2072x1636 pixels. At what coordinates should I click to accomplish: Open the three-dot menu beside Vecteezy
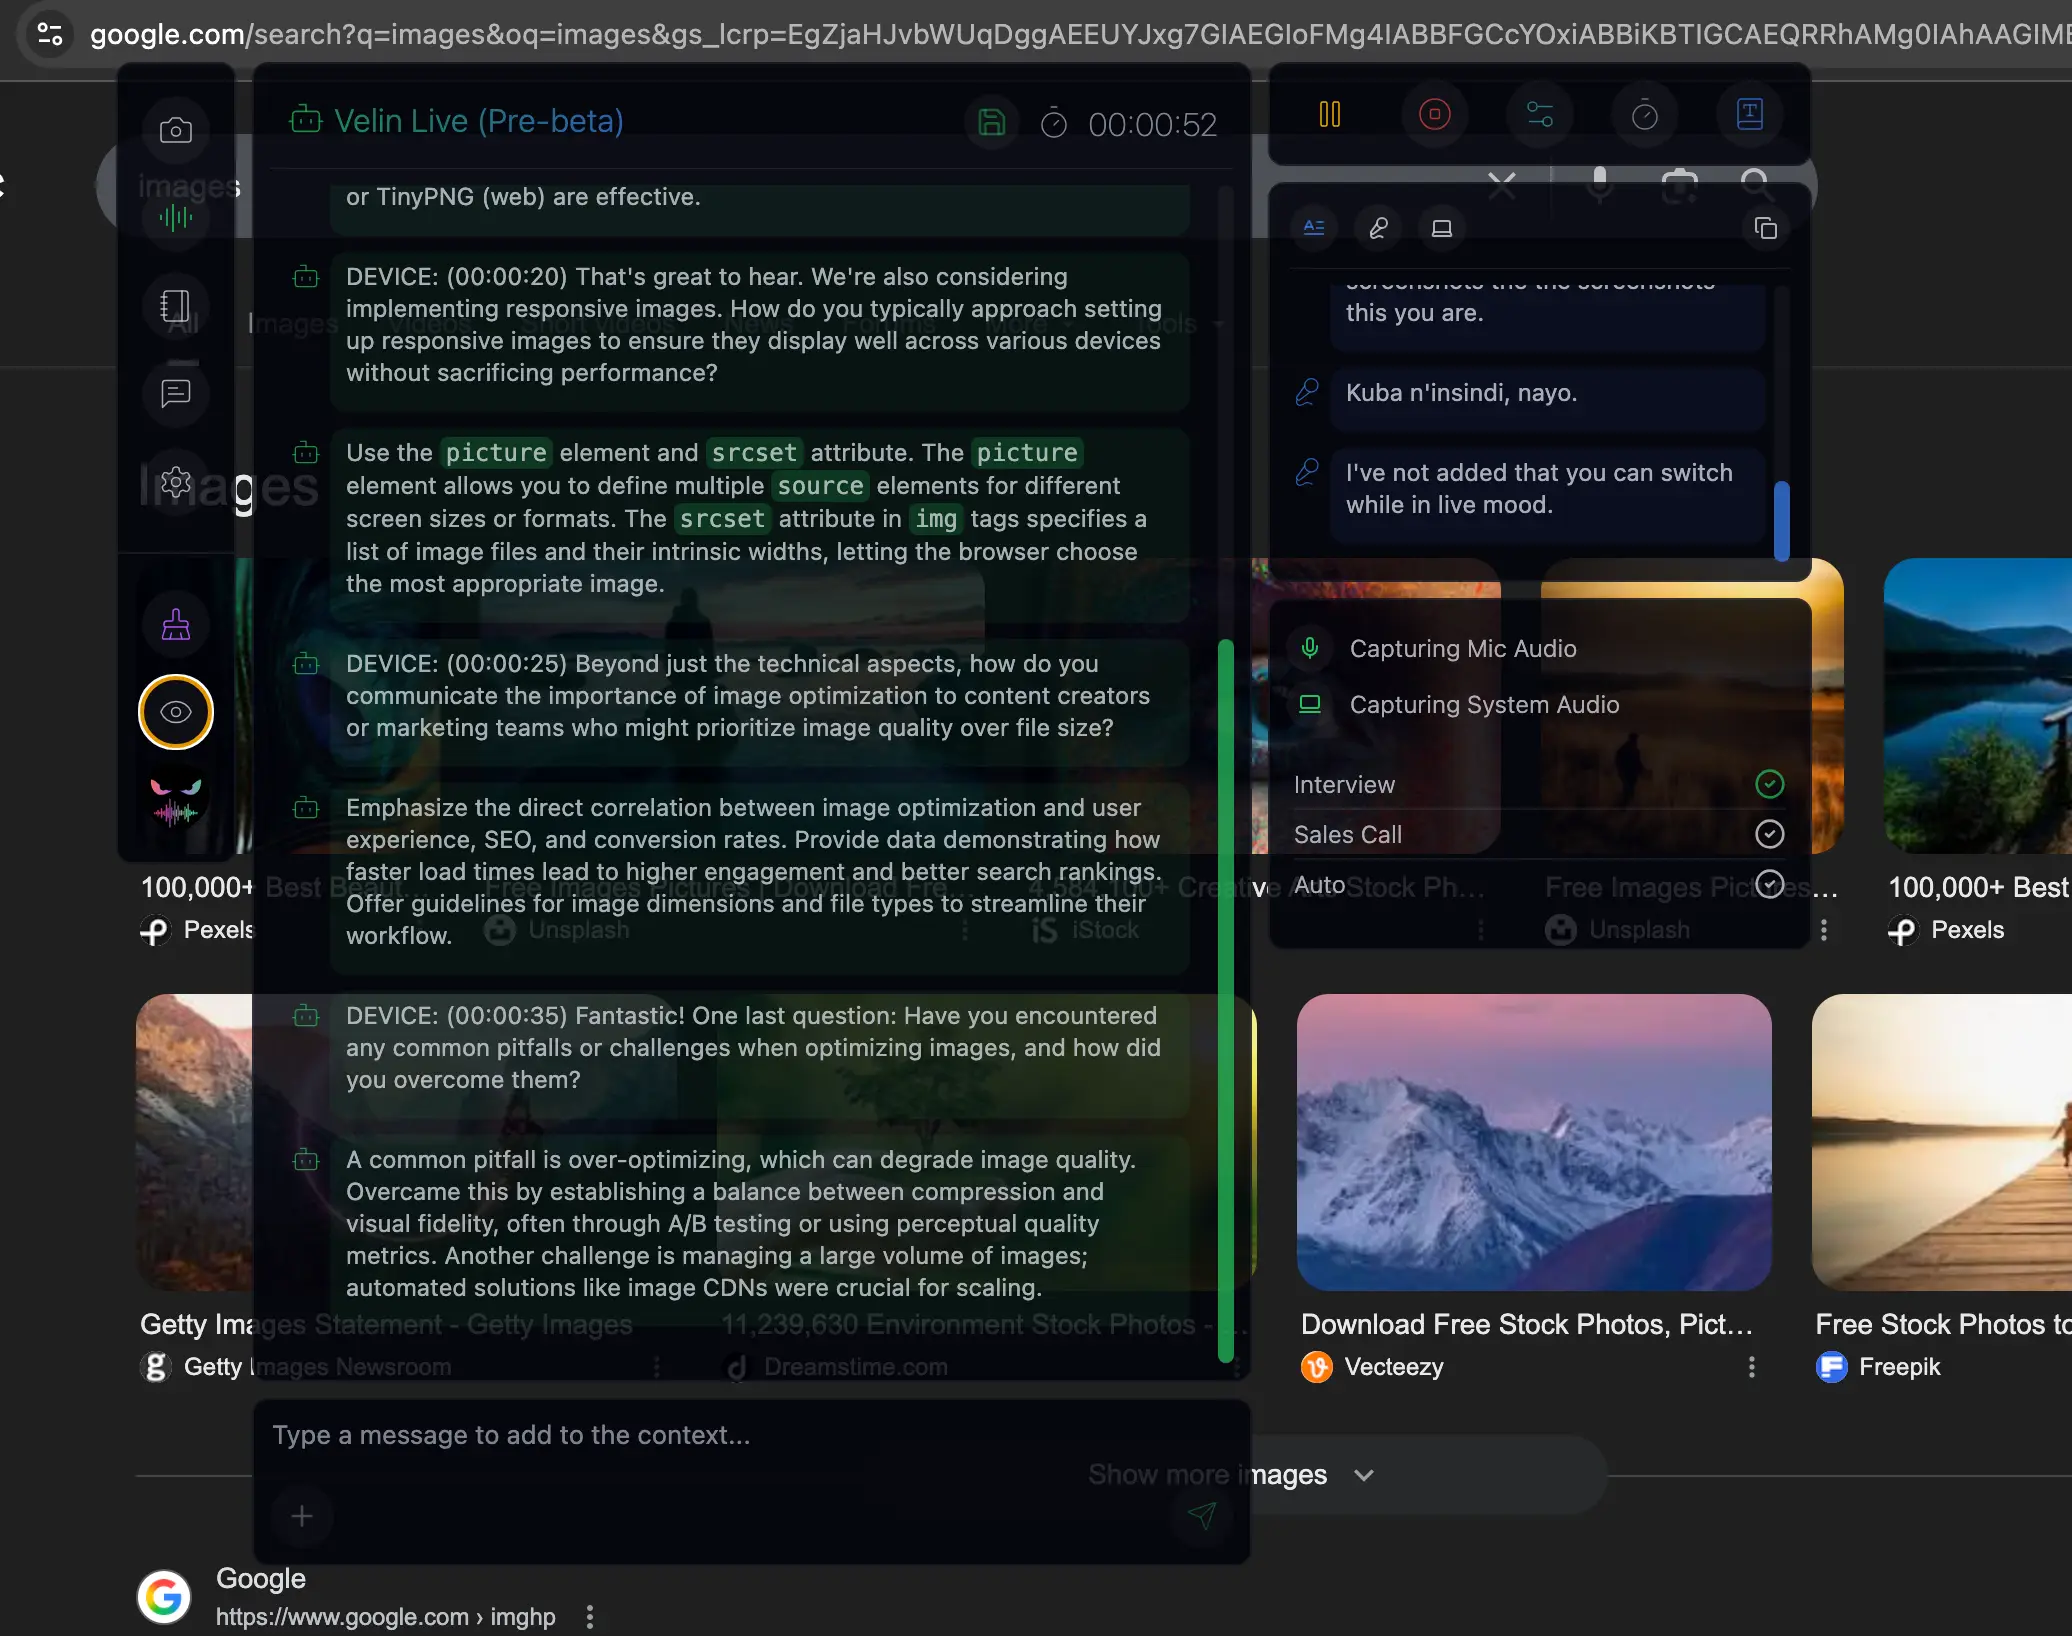pyautogui.click(x=1752, y=1366)
